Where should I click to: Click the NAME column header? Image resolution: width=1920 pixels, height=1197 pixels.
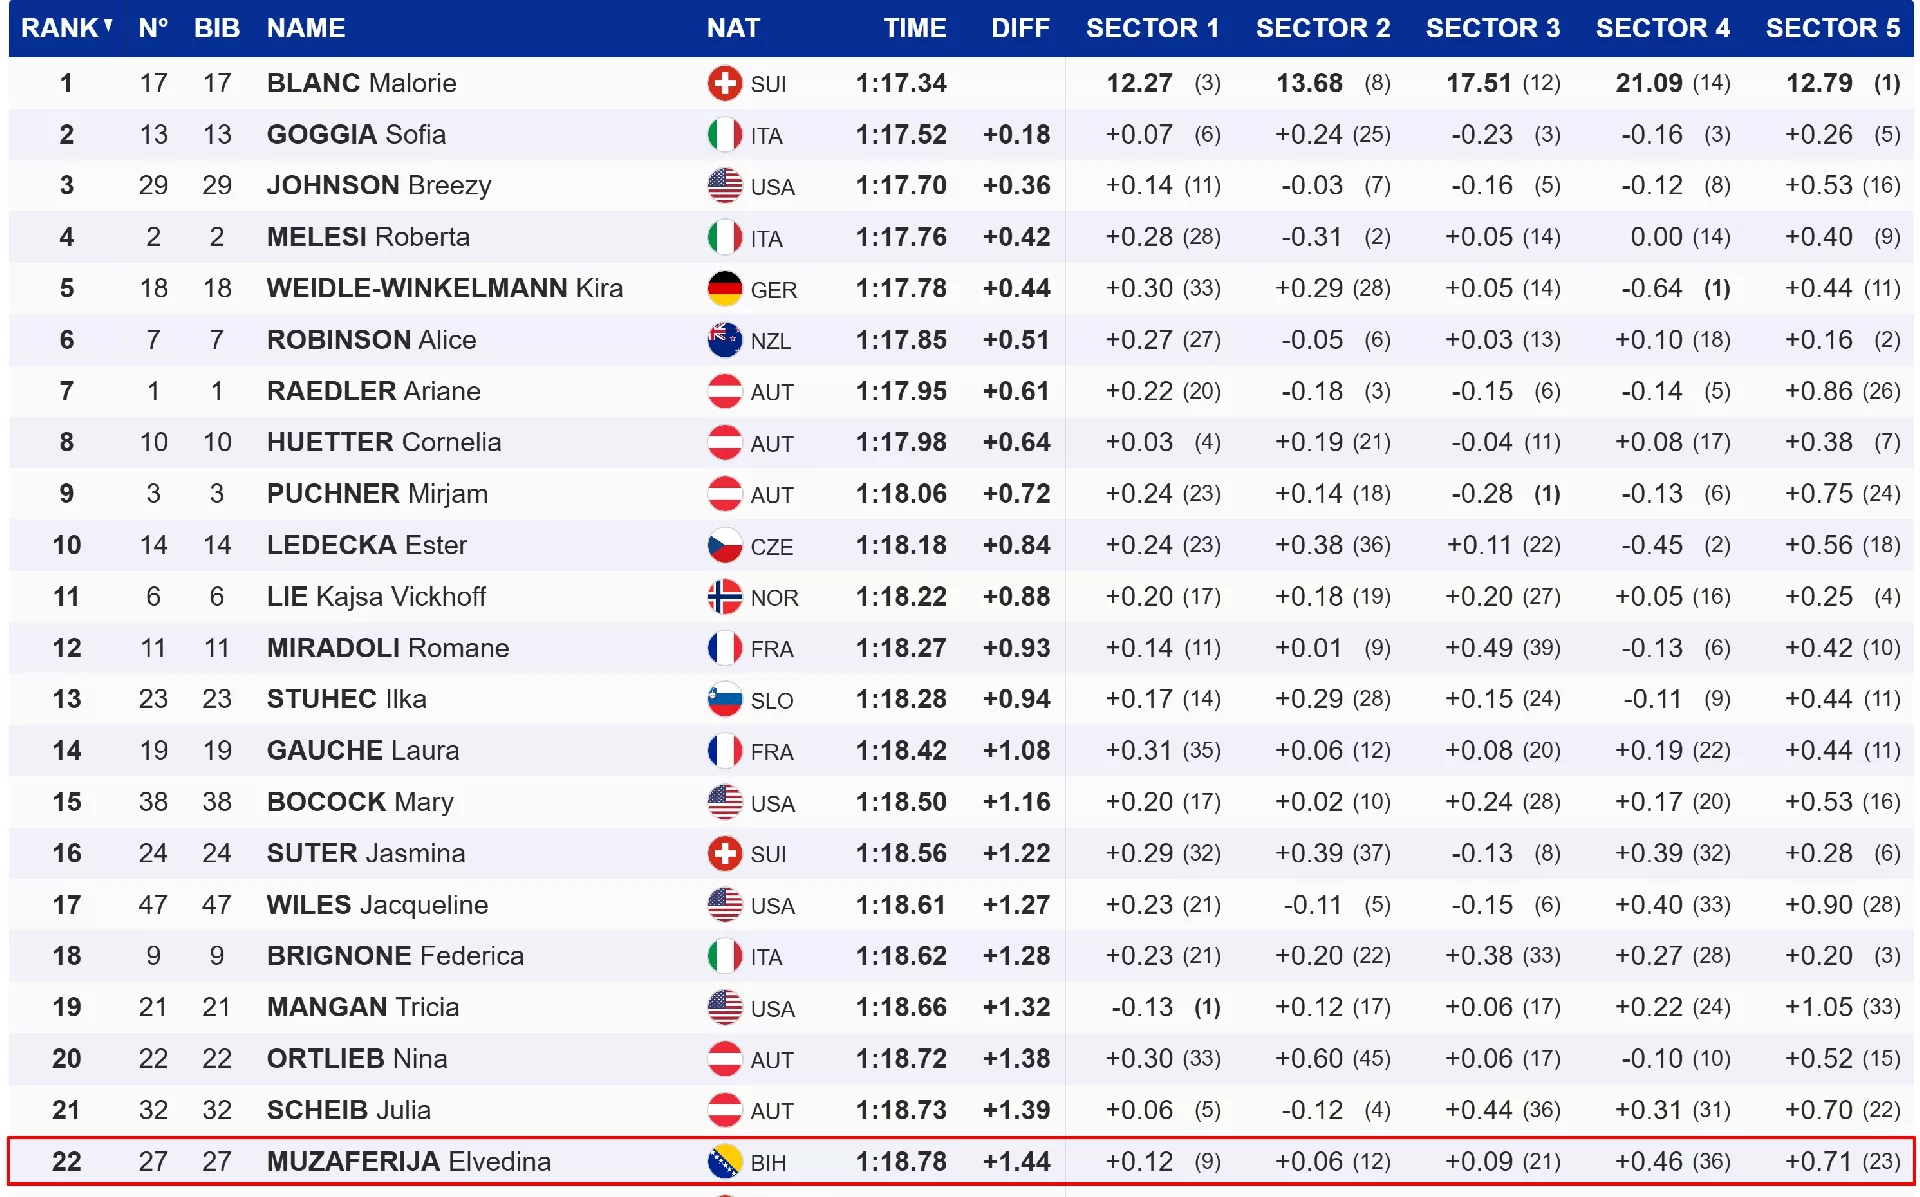point(306,28)
